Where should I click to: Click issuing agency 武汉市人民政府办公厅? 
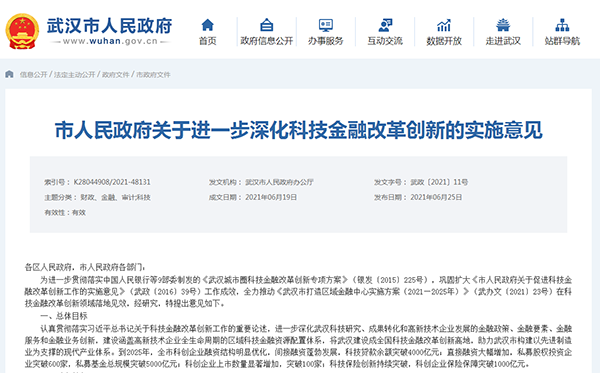(x=279, y=182)
